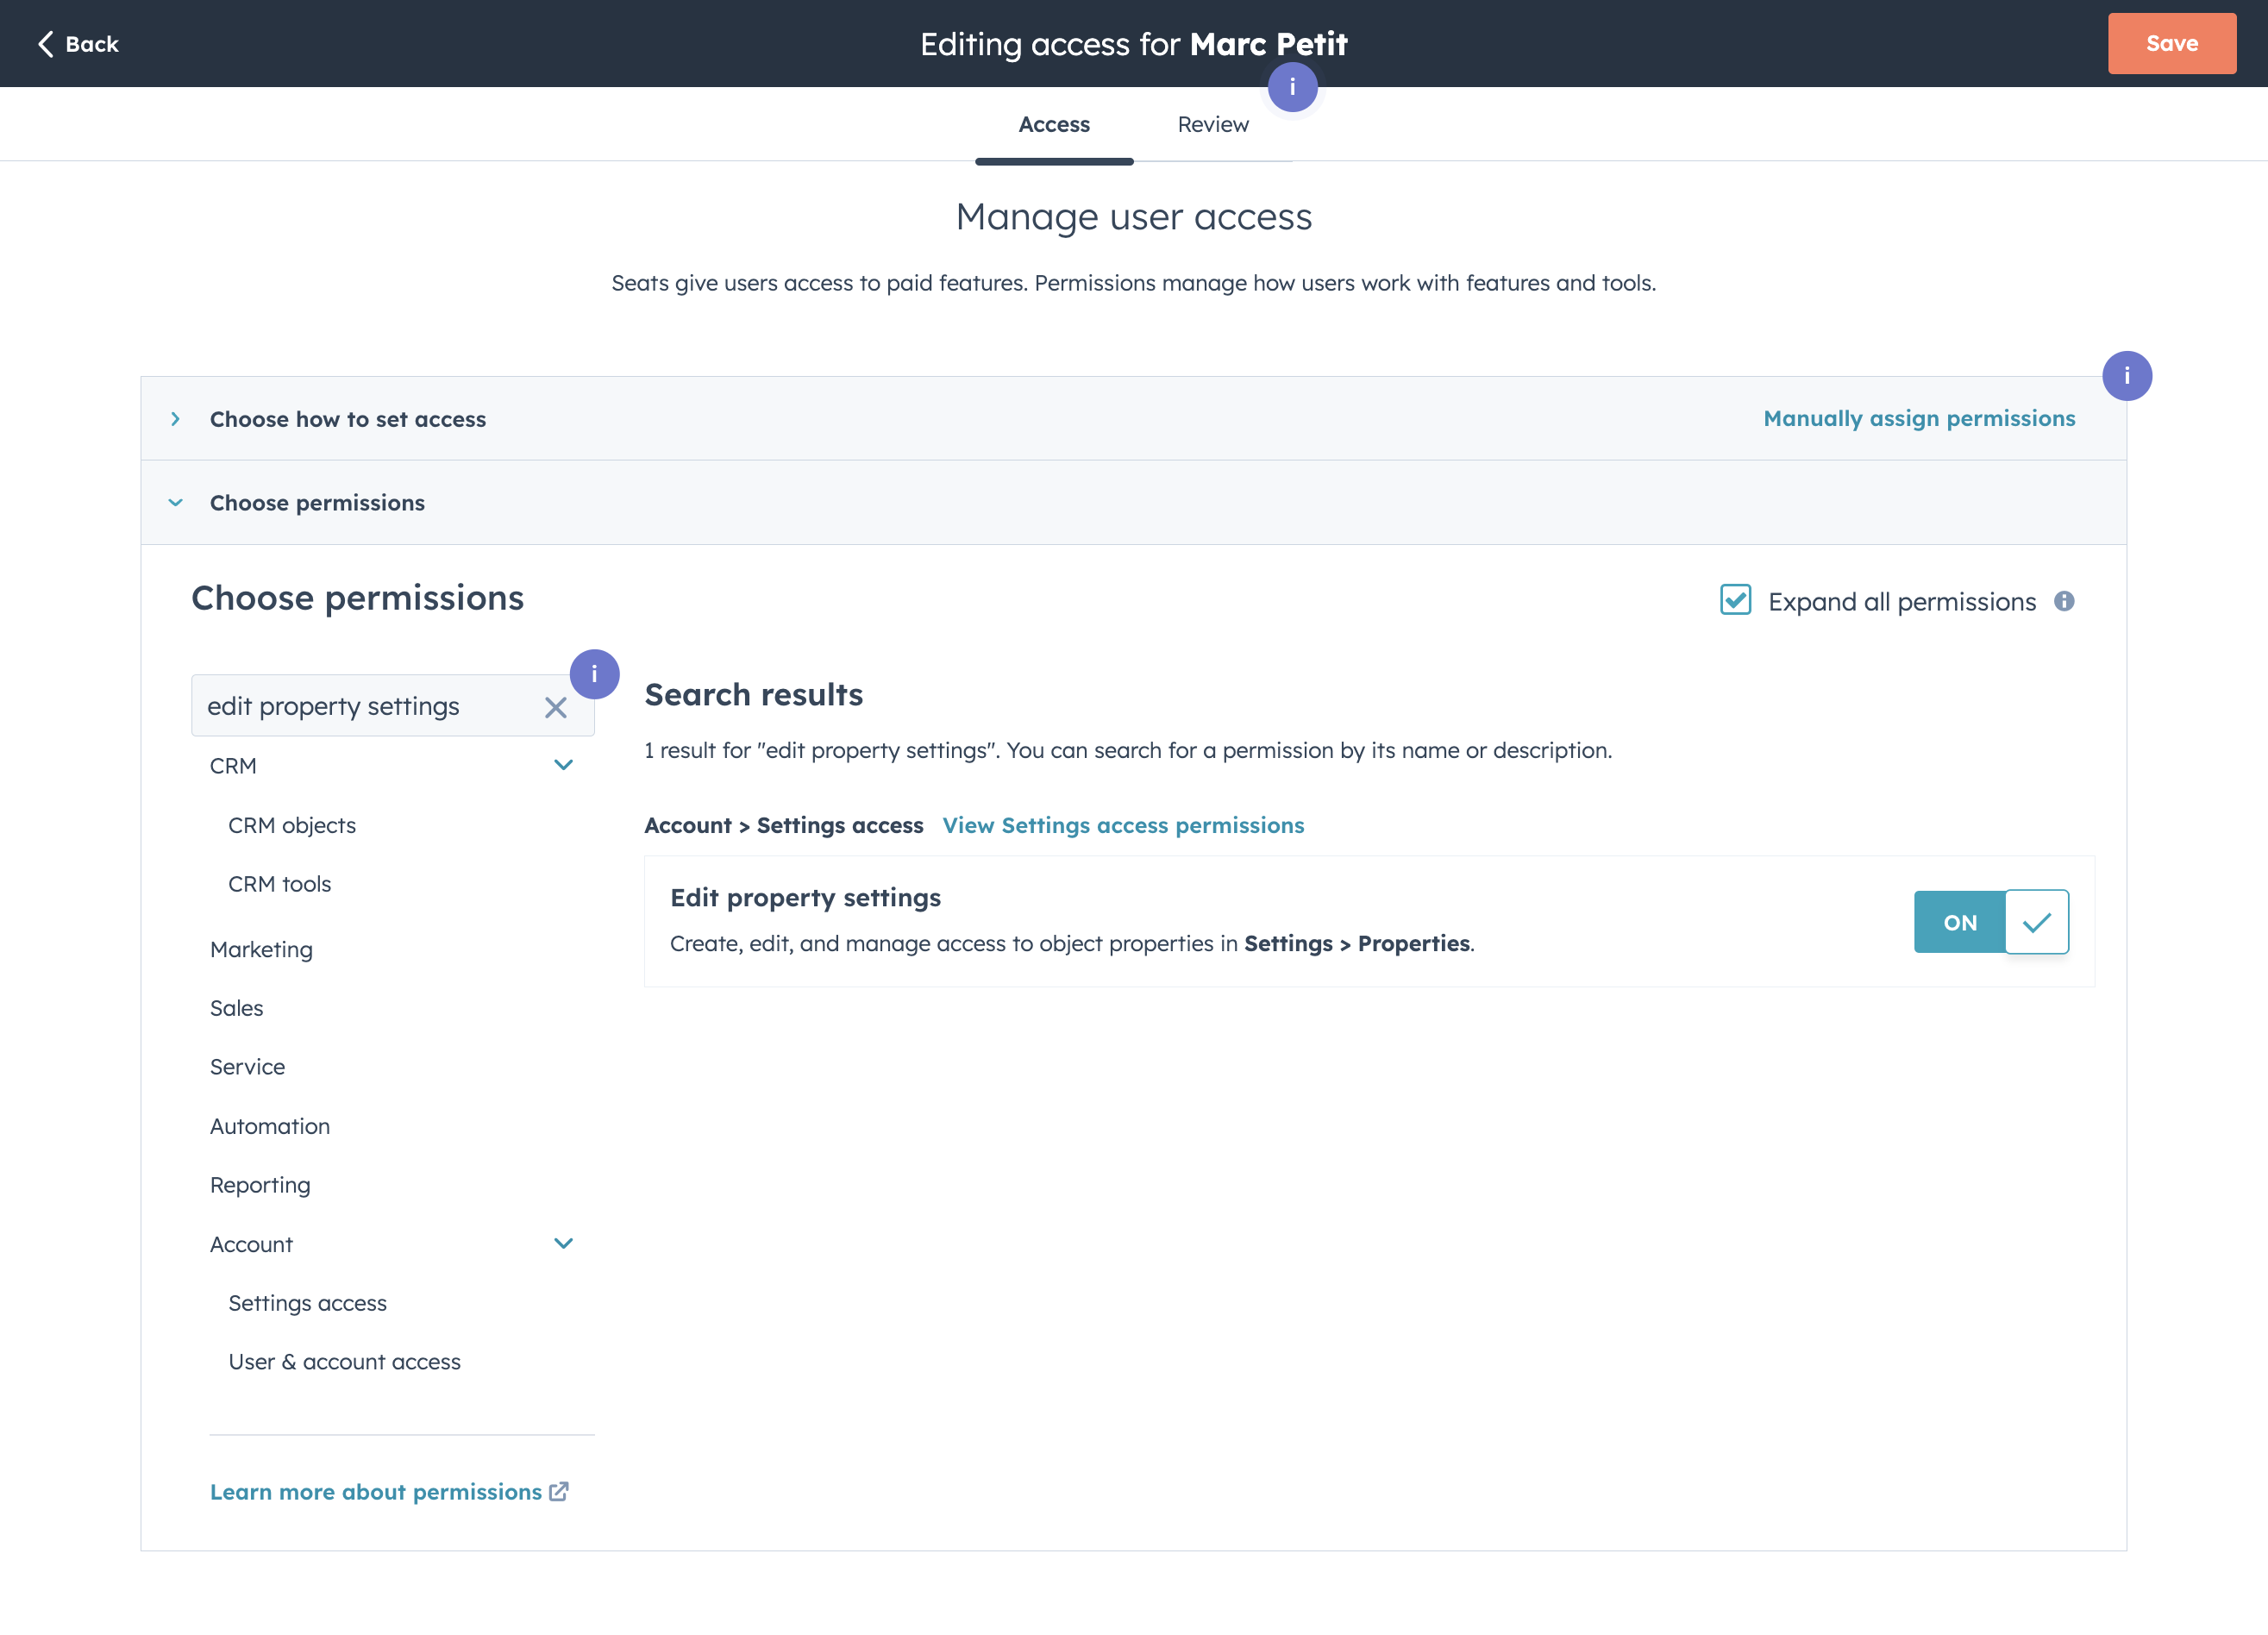
Task: Select User & account access
Action: (344, 1362)
